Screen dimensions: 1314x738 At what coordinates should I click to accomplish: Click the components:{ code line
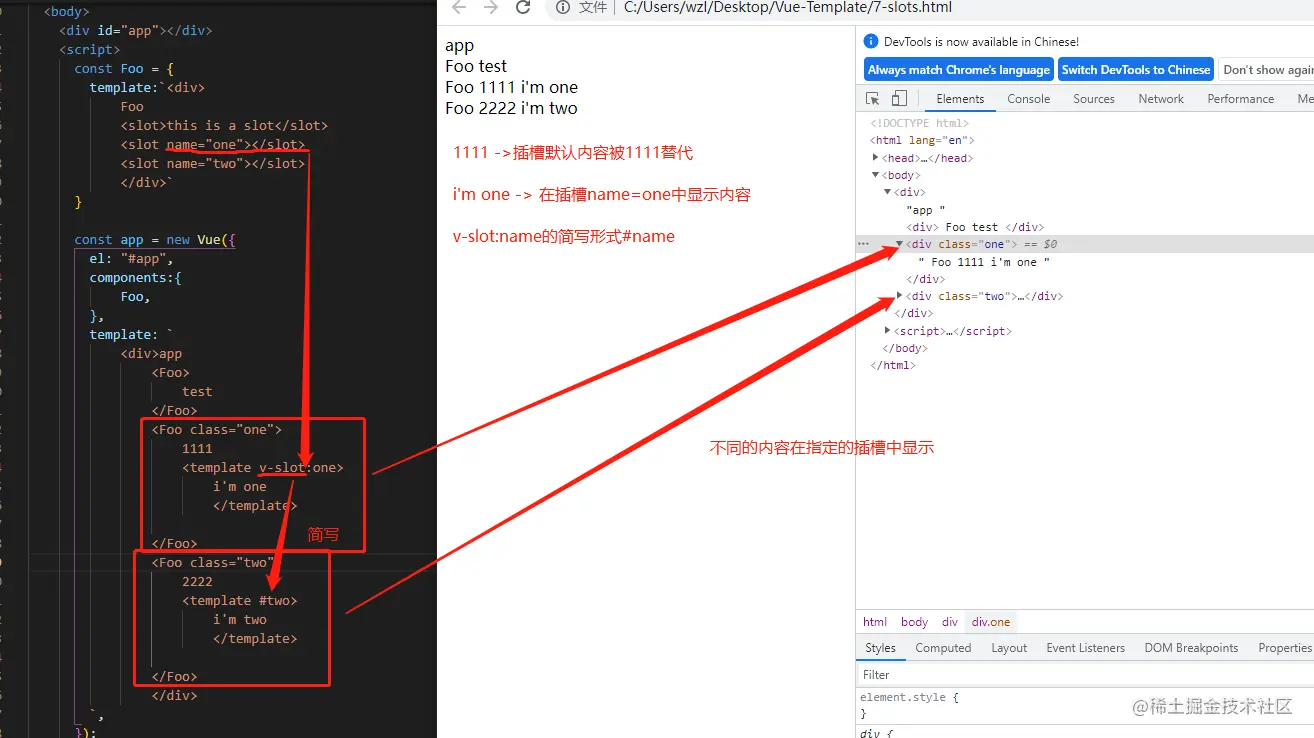pyautogui.click(x=136, y=278)
